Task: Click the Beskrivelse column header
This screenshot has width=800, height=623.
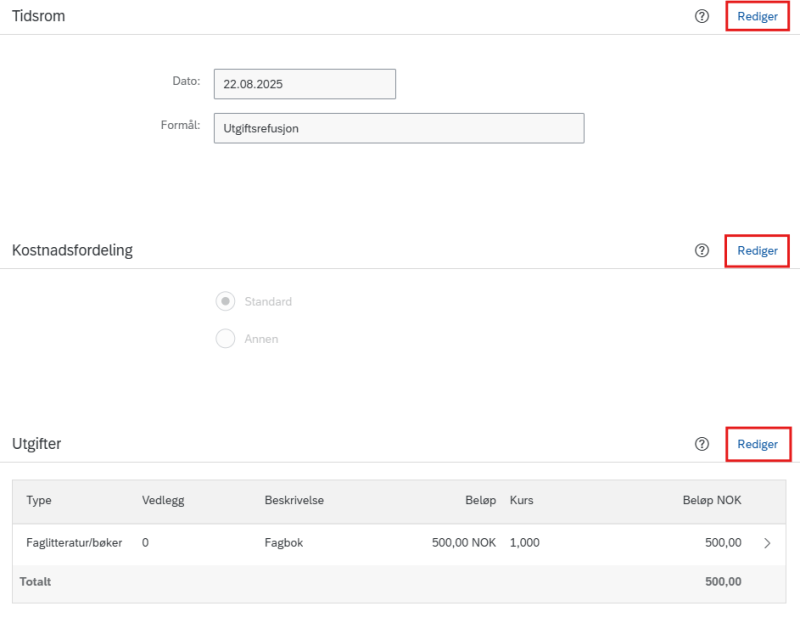Action: [x=294, y=500]
